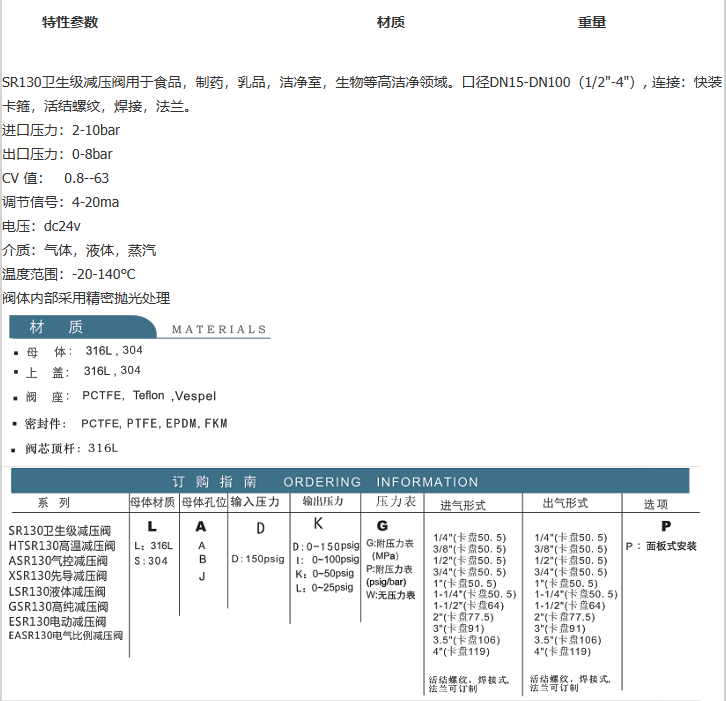The width and height of the screenshot is (726, 701).
Task: Click 4"(卡盘119) in 进气形式 column
Action: point(461,652)
